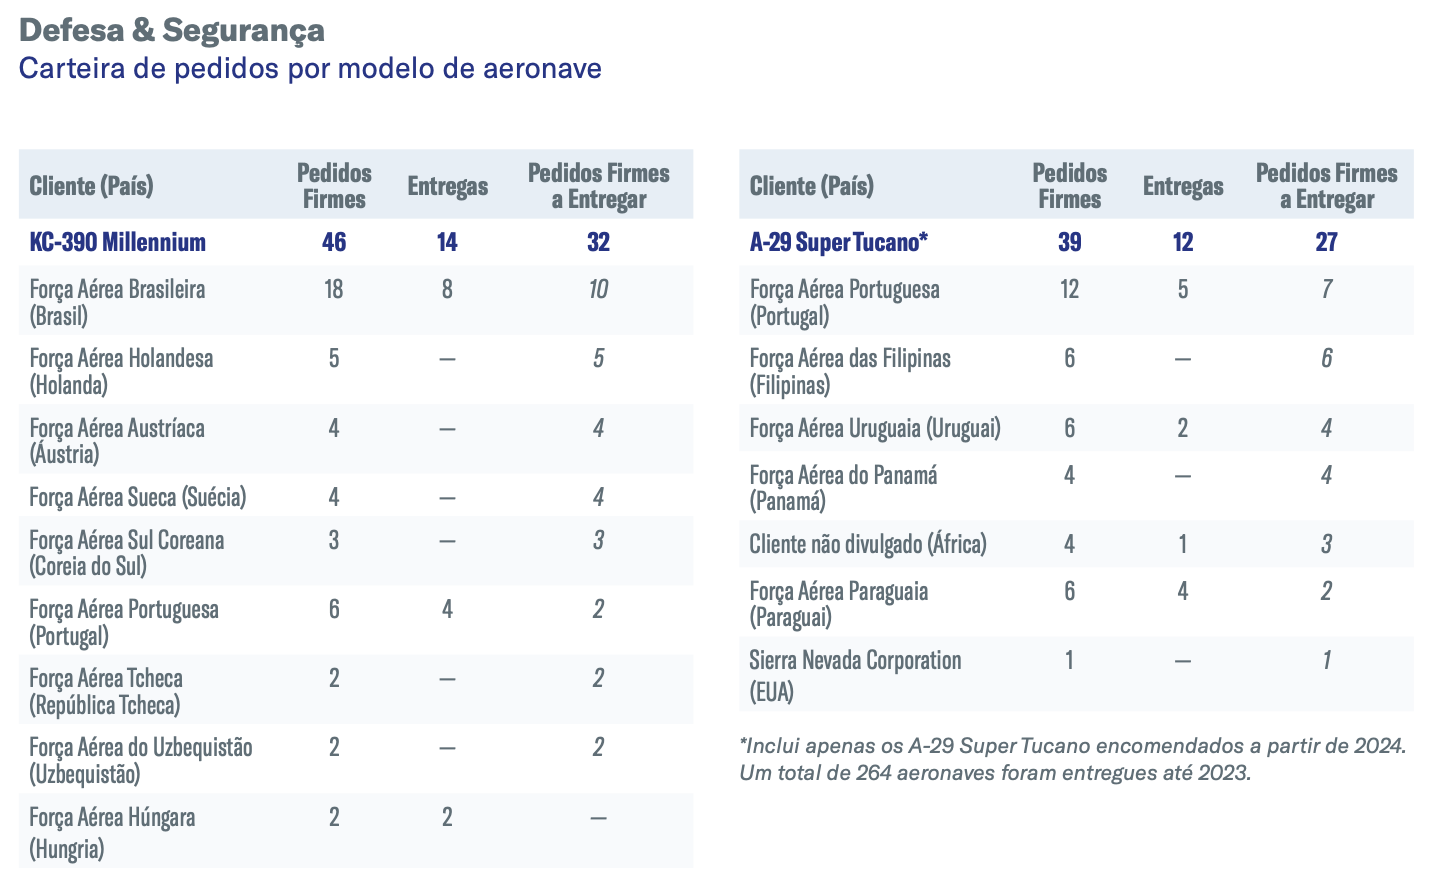Click the Força Aérea Holandesa (Holanda) row label

(x=121, y=371)
